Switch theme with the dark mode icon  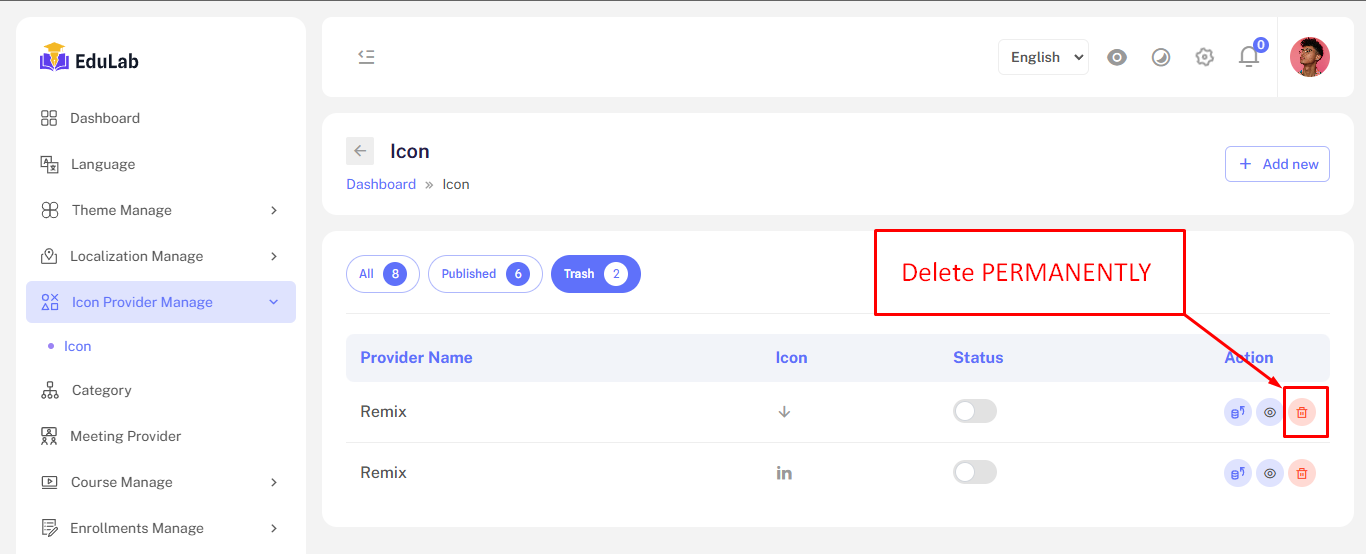(1160, 57)
